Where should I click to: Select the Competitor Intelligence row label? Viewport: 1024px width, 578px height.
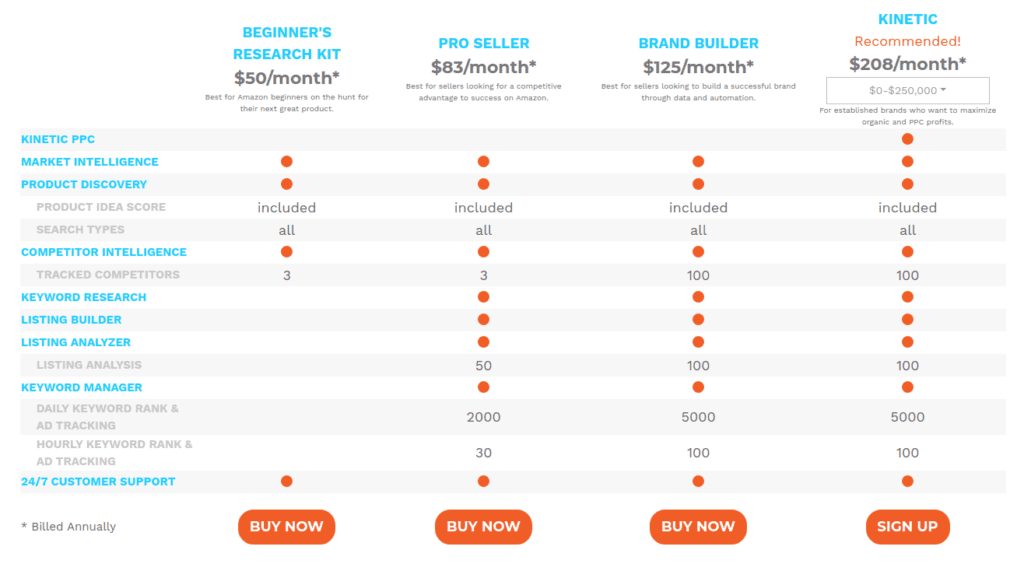click(x=104, y=252)
